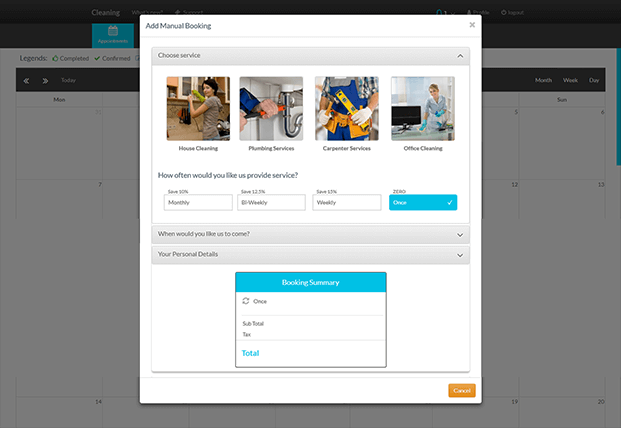Switch calendar to Month view
Viewport: 621px width, 428px height.
tap(543, 80)
